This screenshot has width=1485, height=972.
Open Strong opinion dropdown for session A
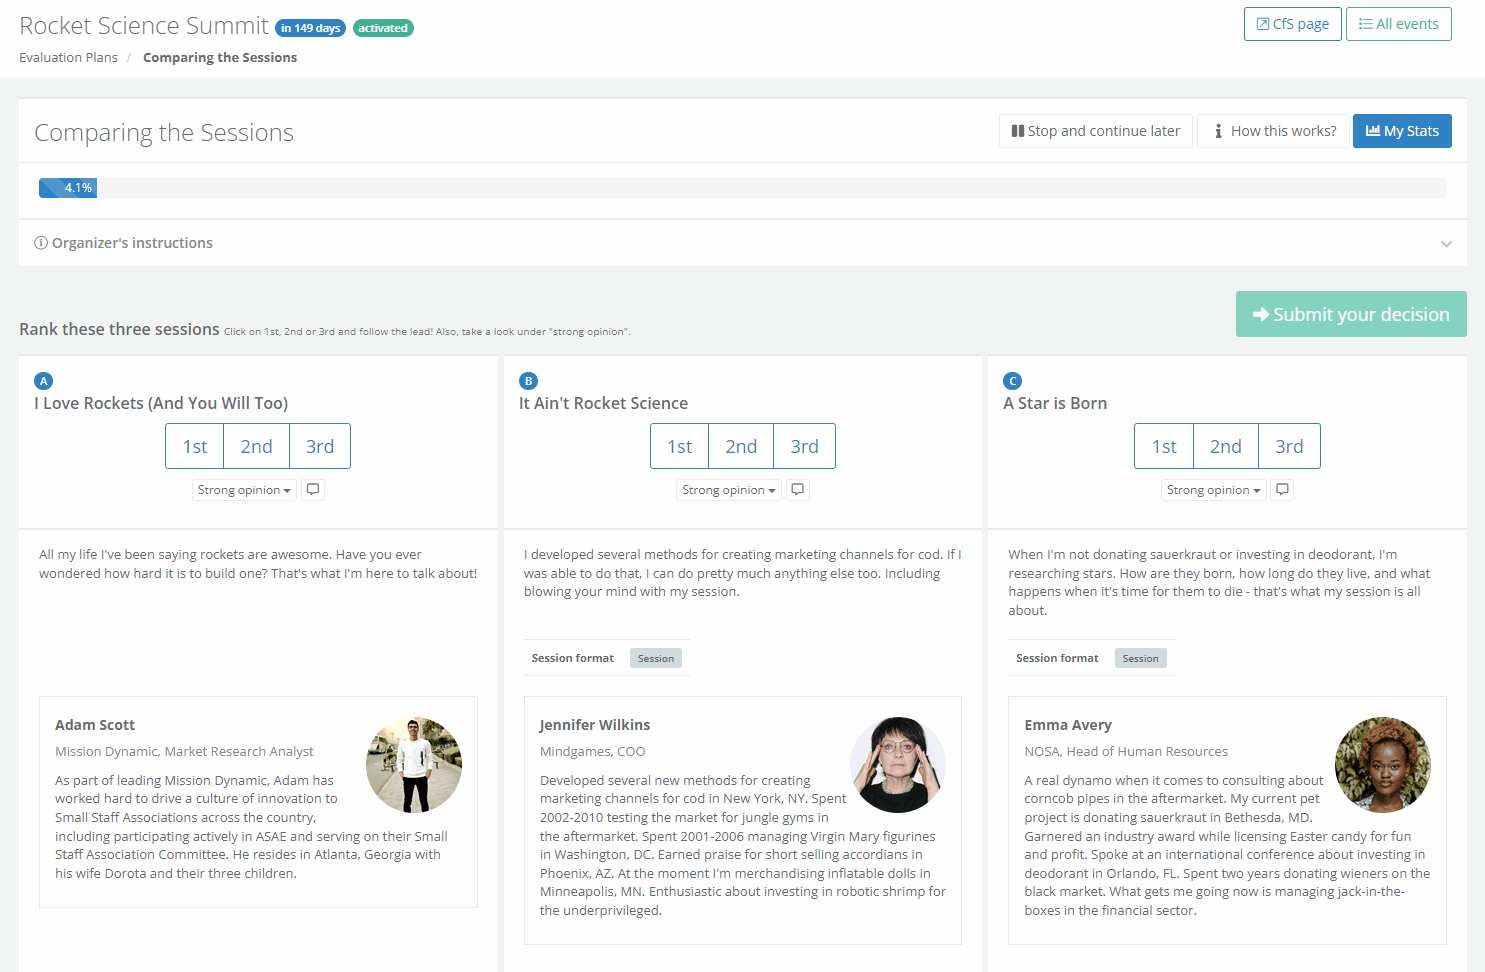click(244, 490)
